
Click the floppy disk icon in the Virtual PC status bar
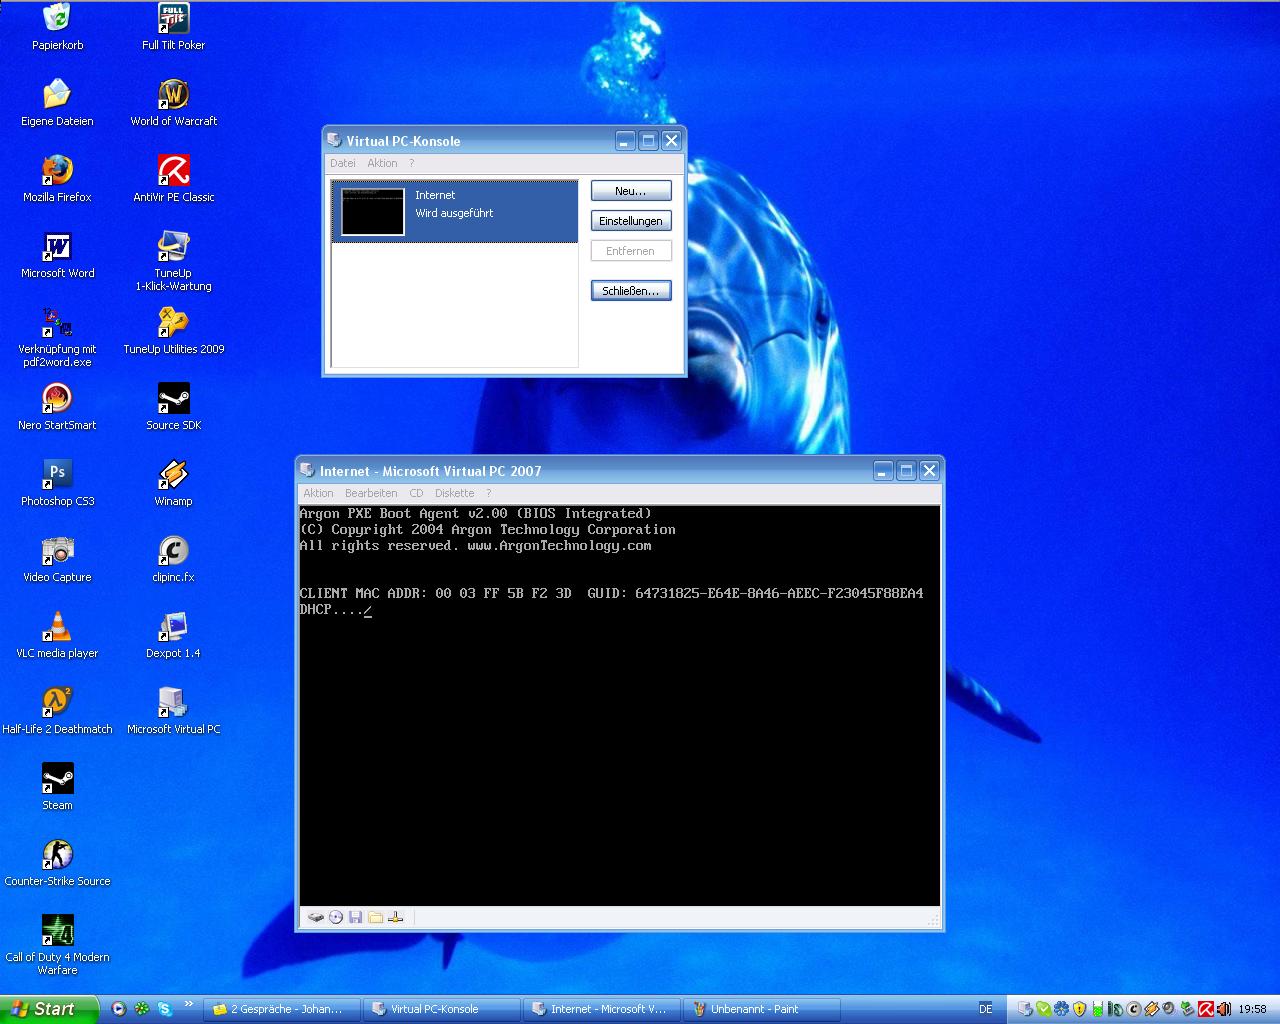coord(355,917)
